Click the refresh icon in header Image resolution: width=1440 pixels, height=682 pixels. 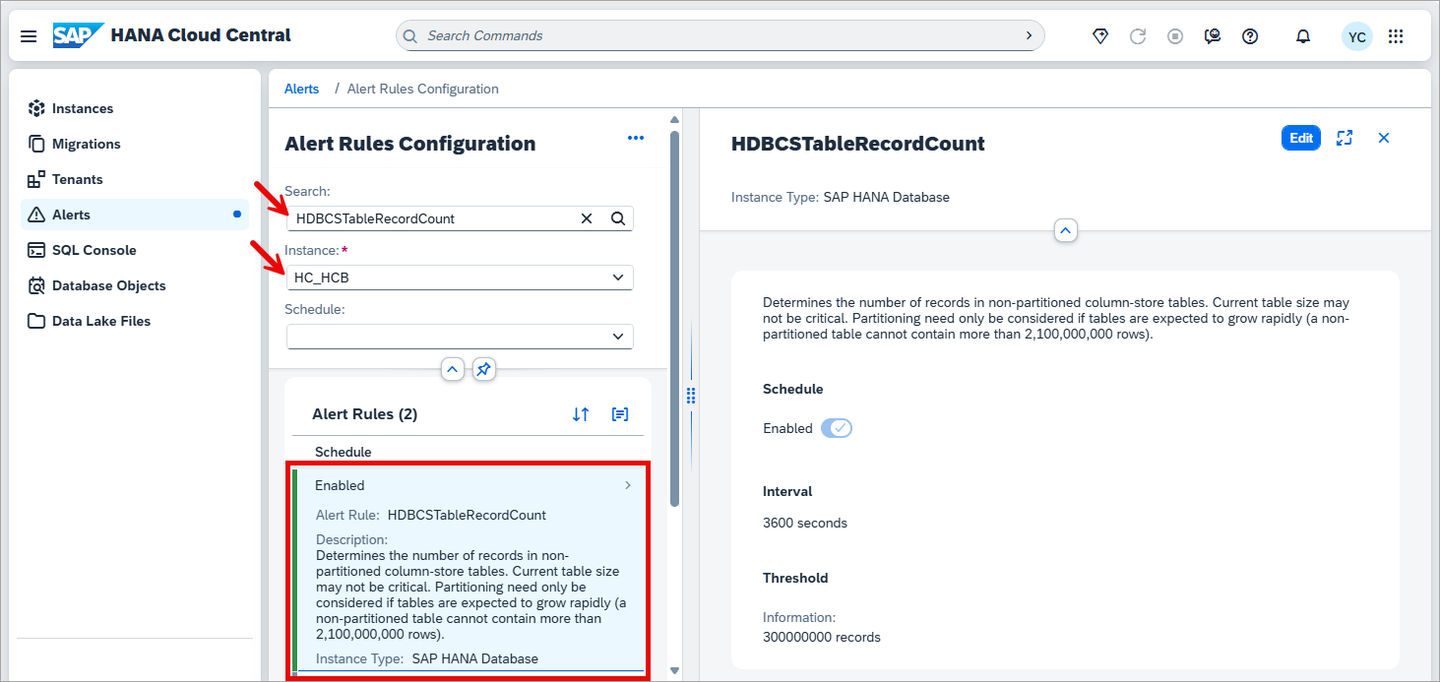pos(1138,36)
